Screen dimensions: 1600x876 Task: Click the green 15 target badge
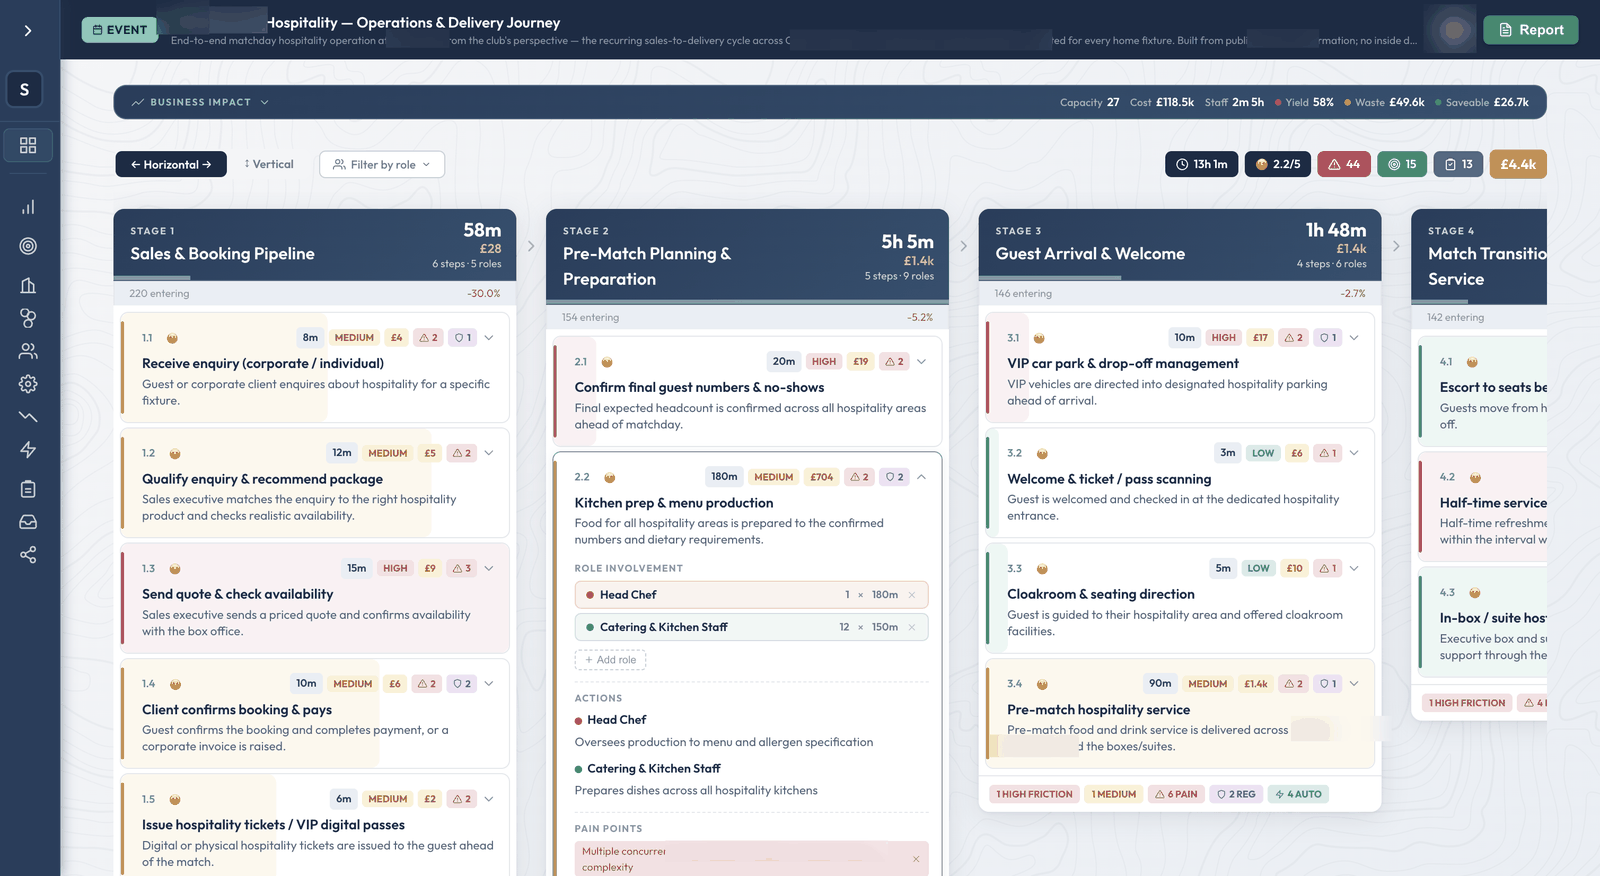[1402, 164]
